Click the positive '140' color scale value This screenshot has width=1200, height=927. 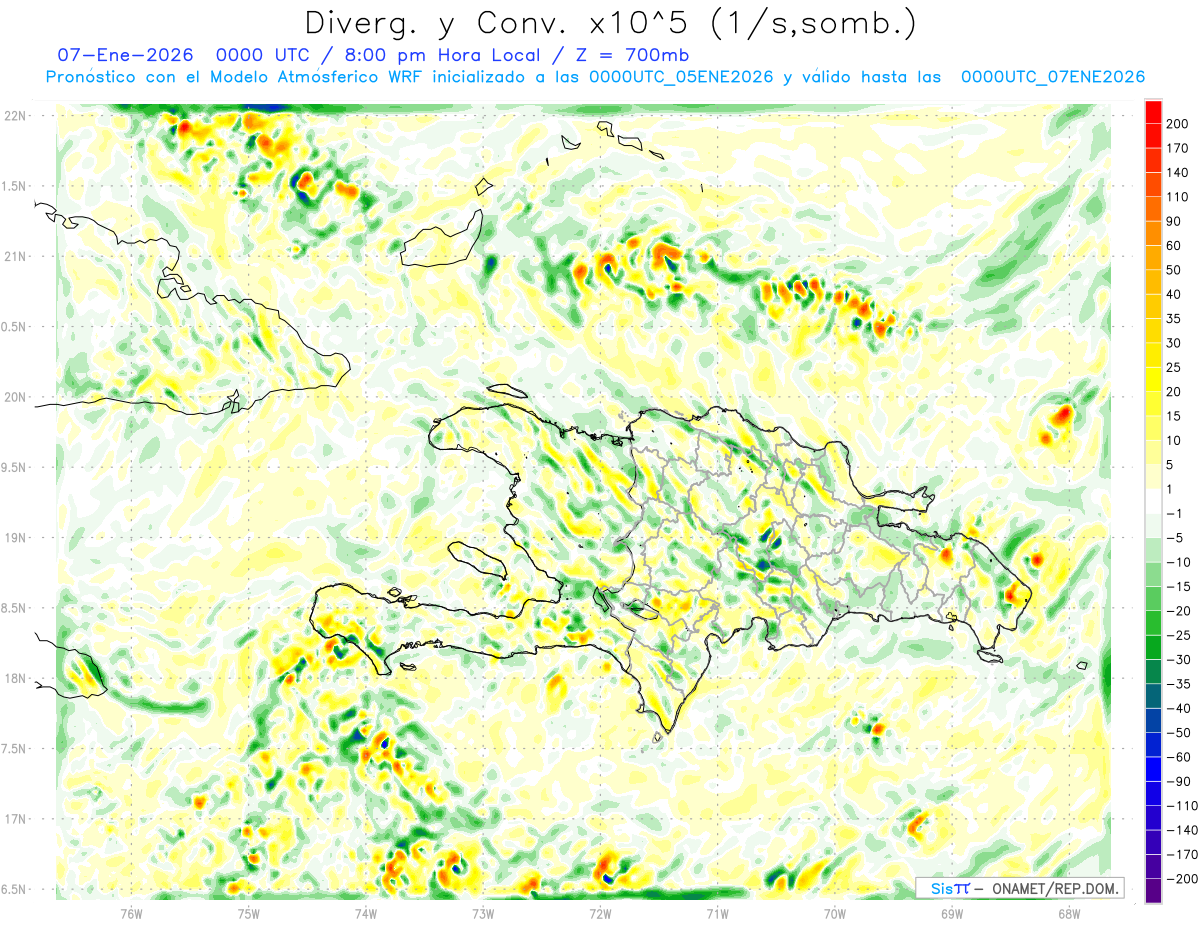click(x=1179, y=173)
